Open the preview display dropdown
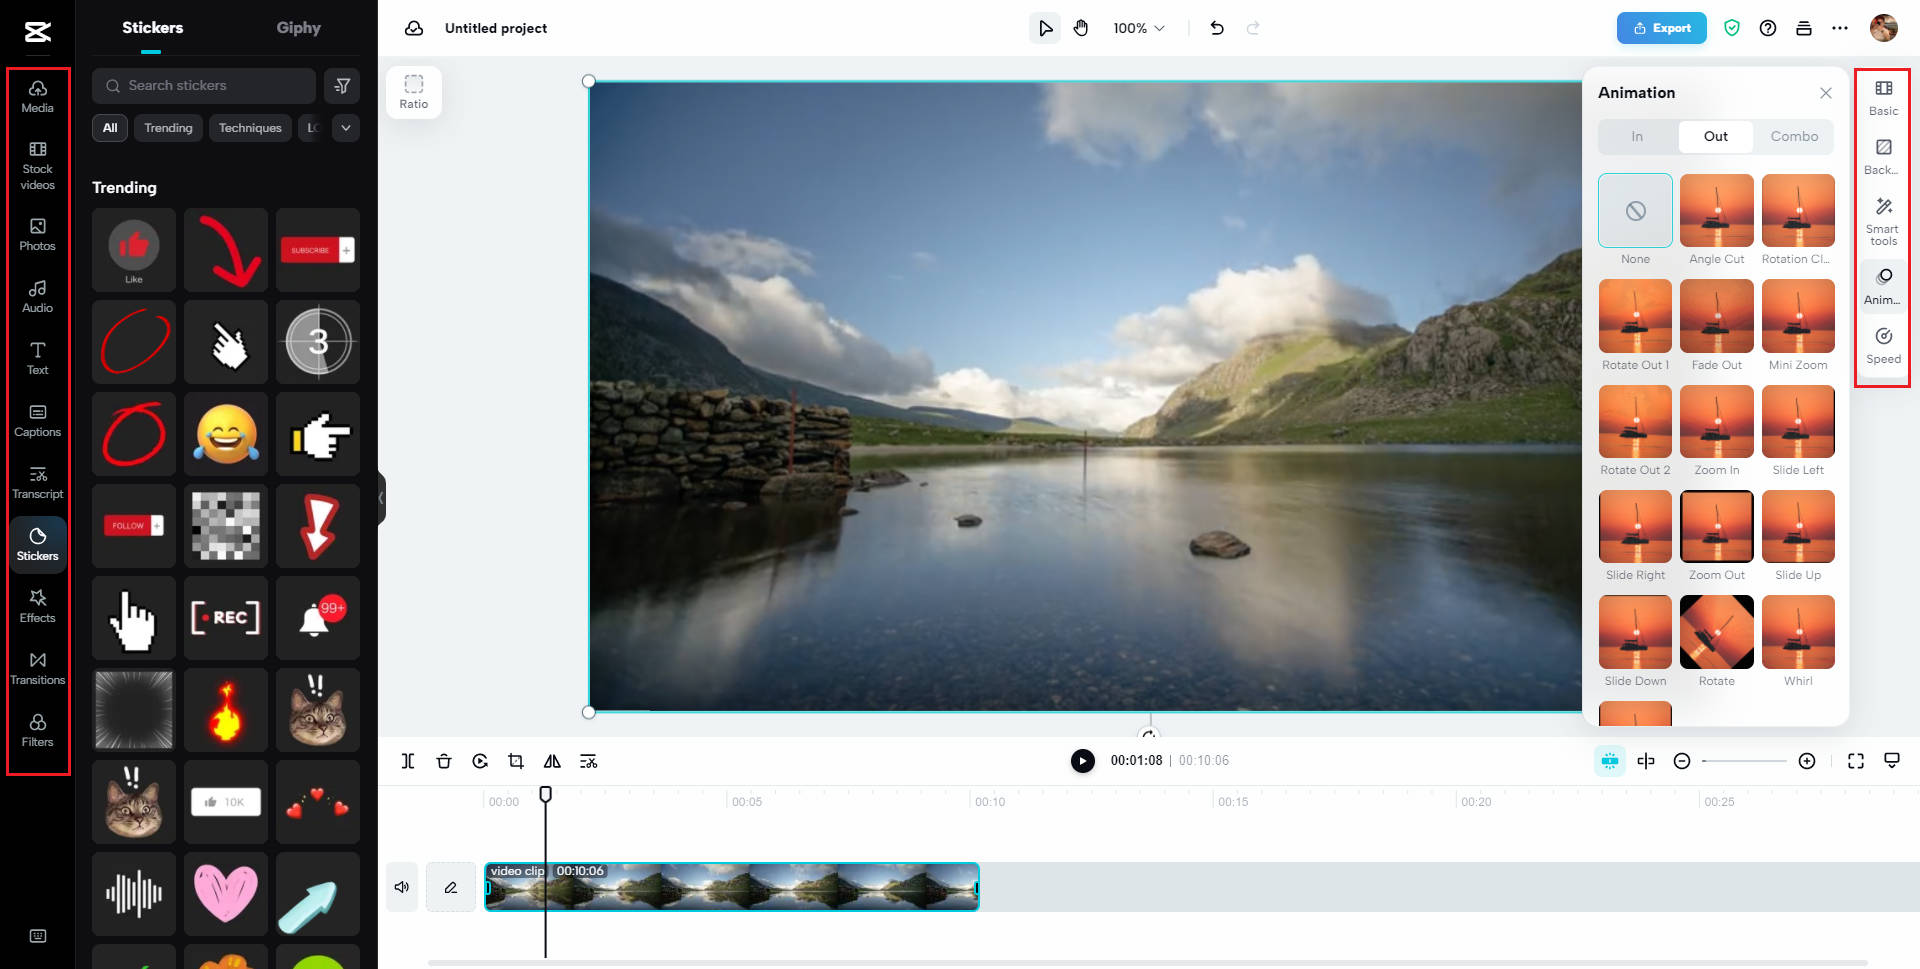 tap(1891, 760)
